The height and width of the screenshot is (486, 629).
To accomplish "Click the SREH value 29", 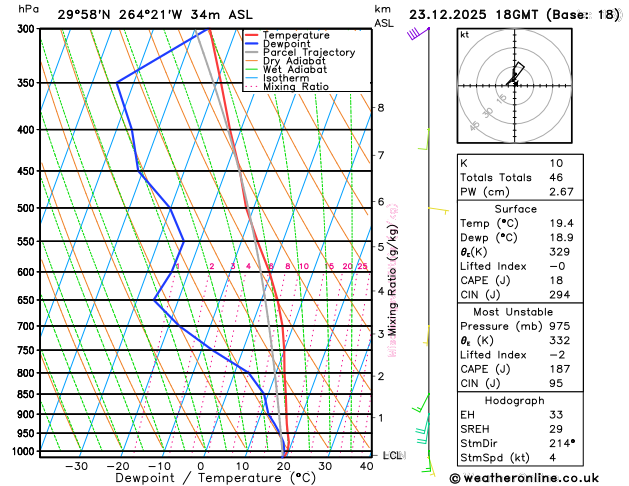I will pyautogui.click(x=556, y=429).
